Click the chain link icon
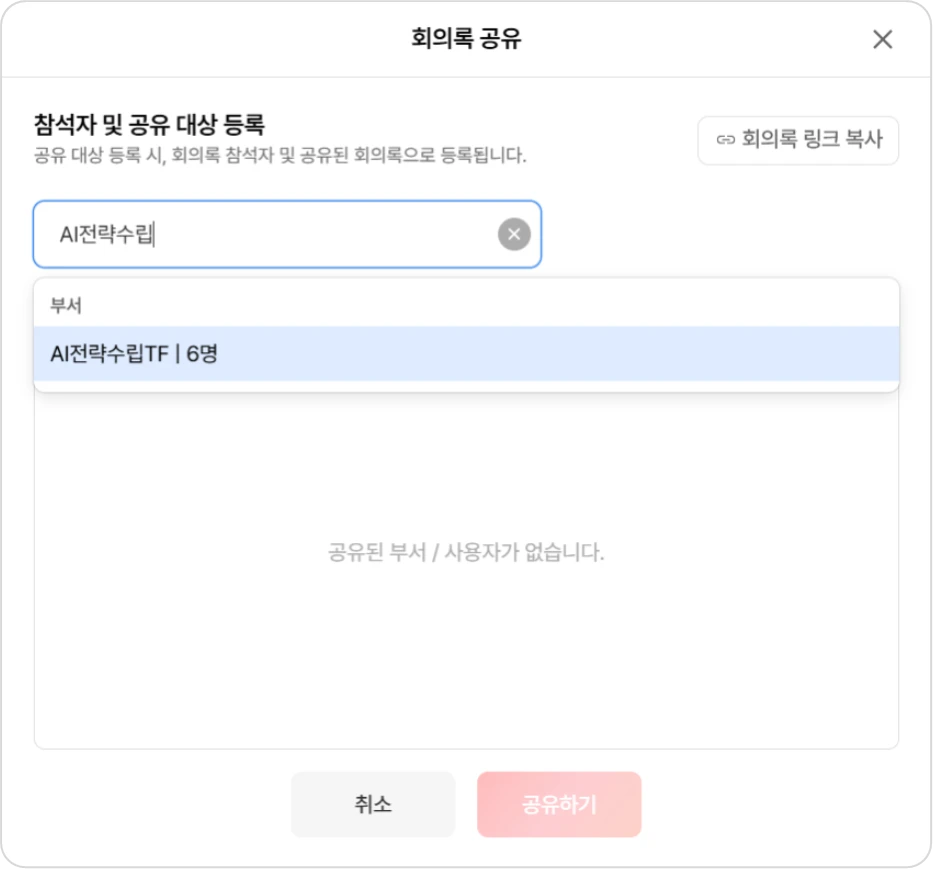This screenshot has height=869, width=933. [x=726, y=140]
